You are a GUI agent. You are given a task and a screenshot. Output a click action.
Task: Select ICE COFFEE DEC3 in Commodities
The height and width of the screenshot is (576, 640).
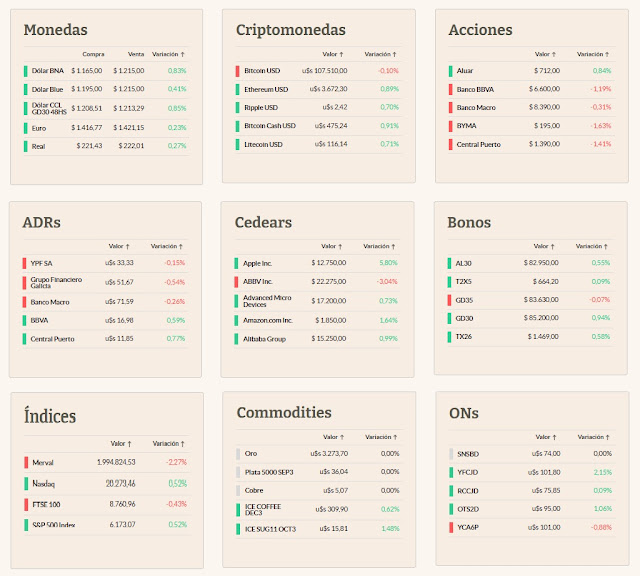coord(319,509)
